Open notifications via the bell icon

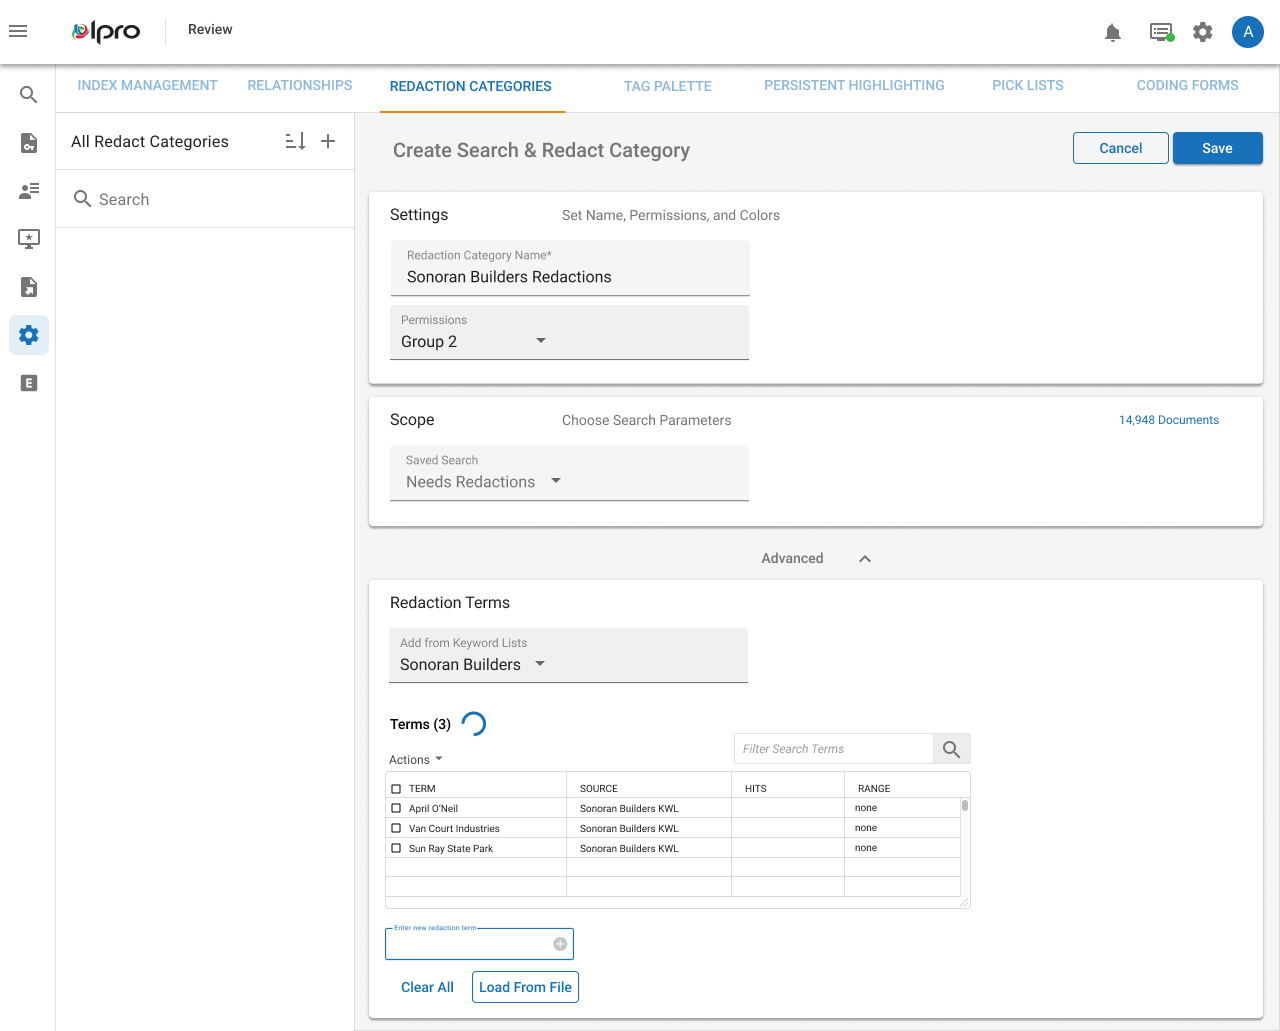coord(1112,32)
